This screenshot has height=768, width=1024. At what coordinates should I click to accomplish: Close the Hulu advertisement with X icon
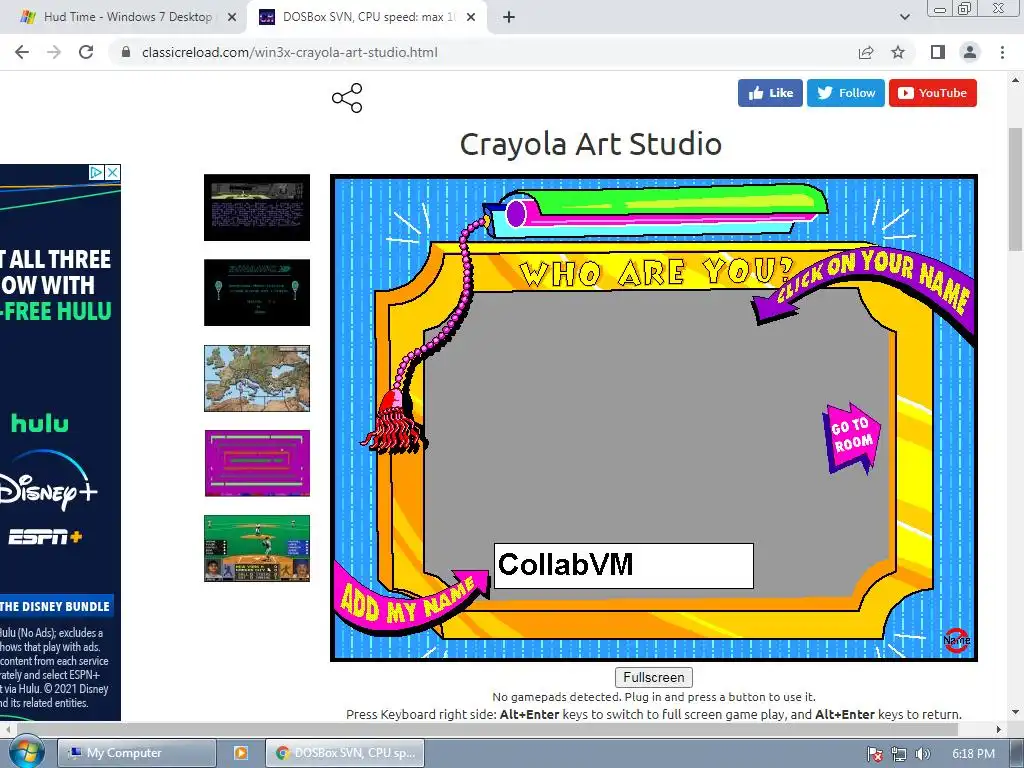112,172
